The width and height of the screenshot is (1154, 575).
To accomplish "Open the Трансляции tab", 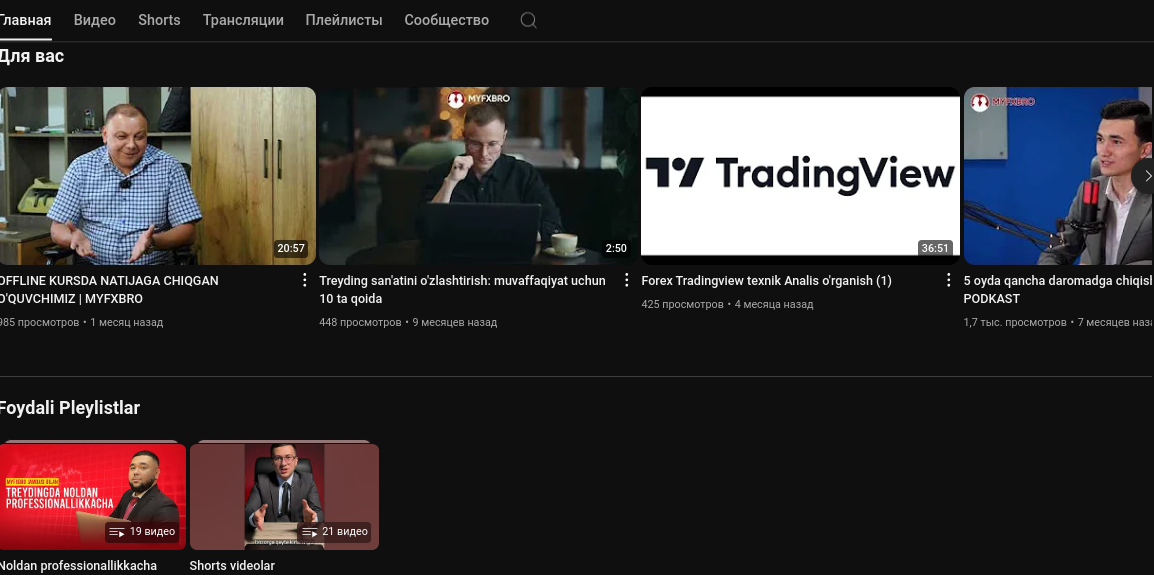I will click(243, 20).
